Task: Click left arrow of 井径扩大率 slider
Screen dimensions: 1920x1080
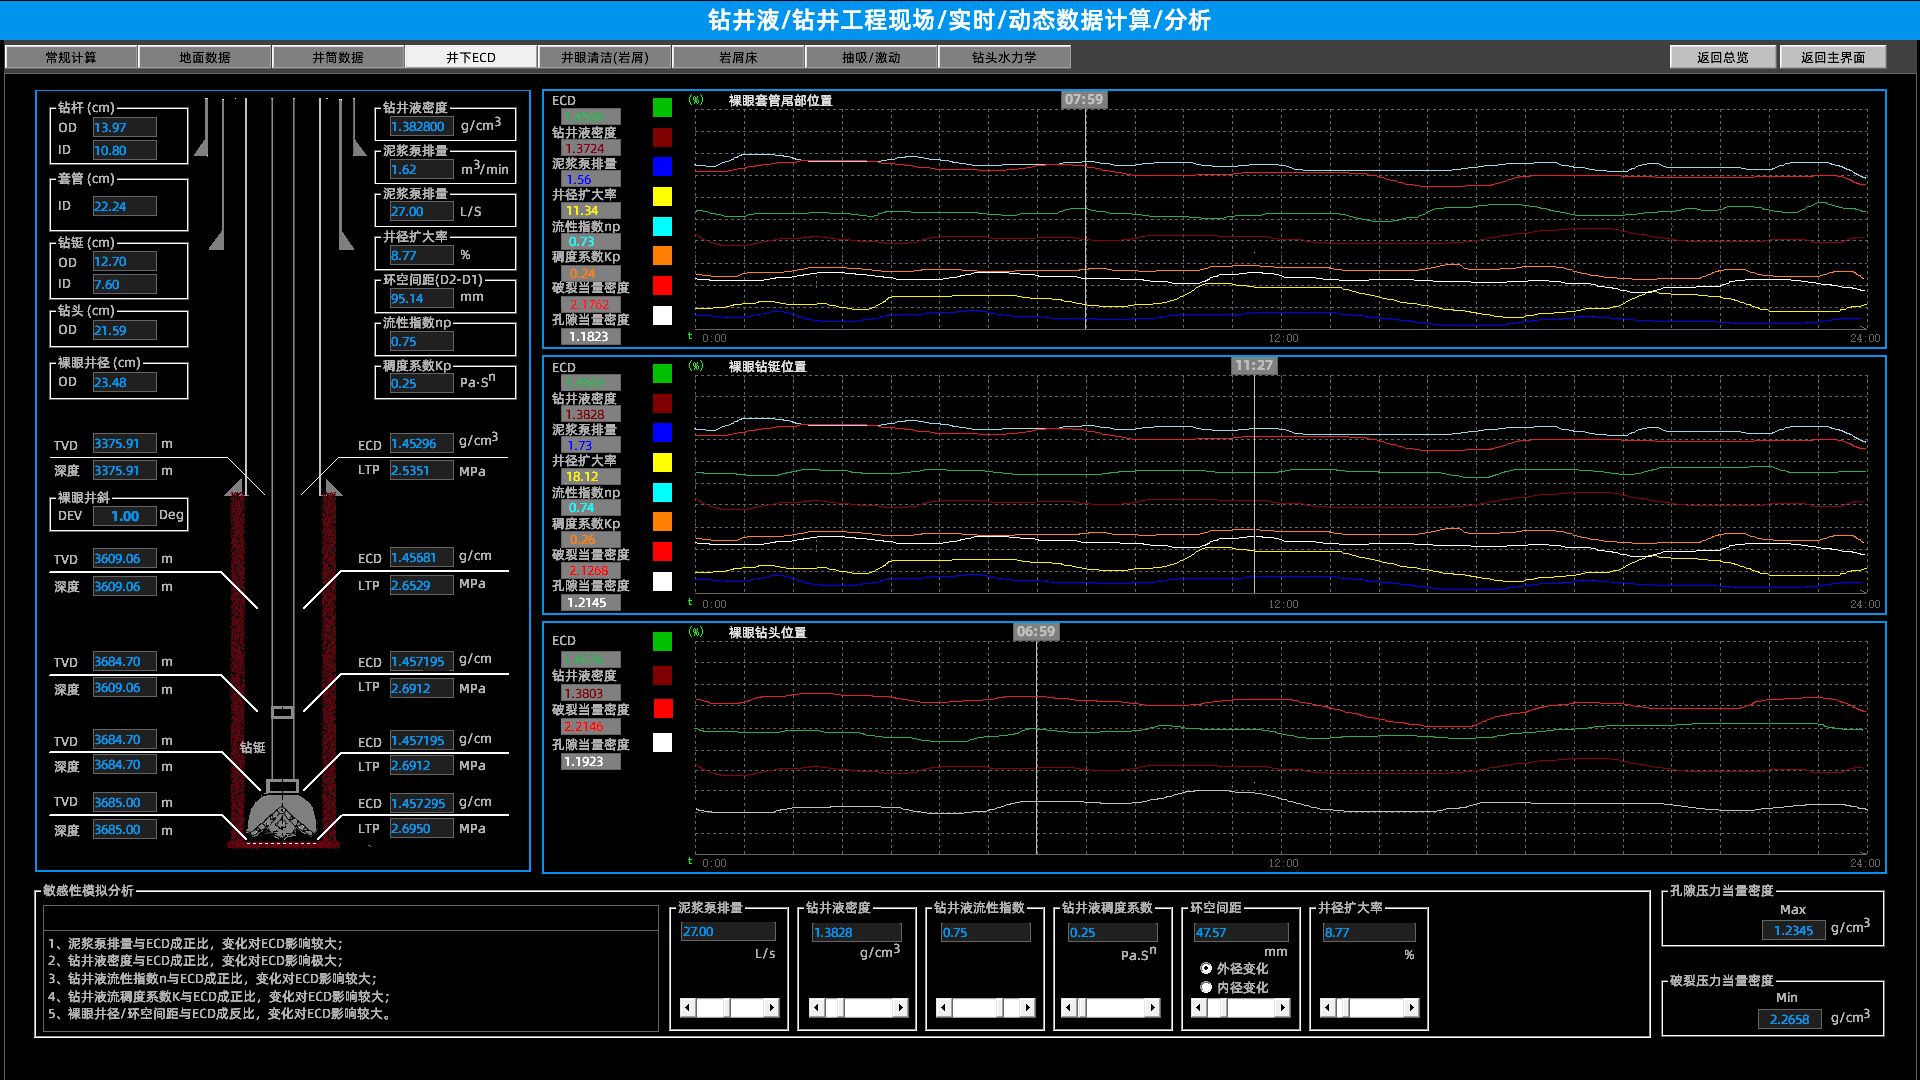Action: point(1326,1007)
